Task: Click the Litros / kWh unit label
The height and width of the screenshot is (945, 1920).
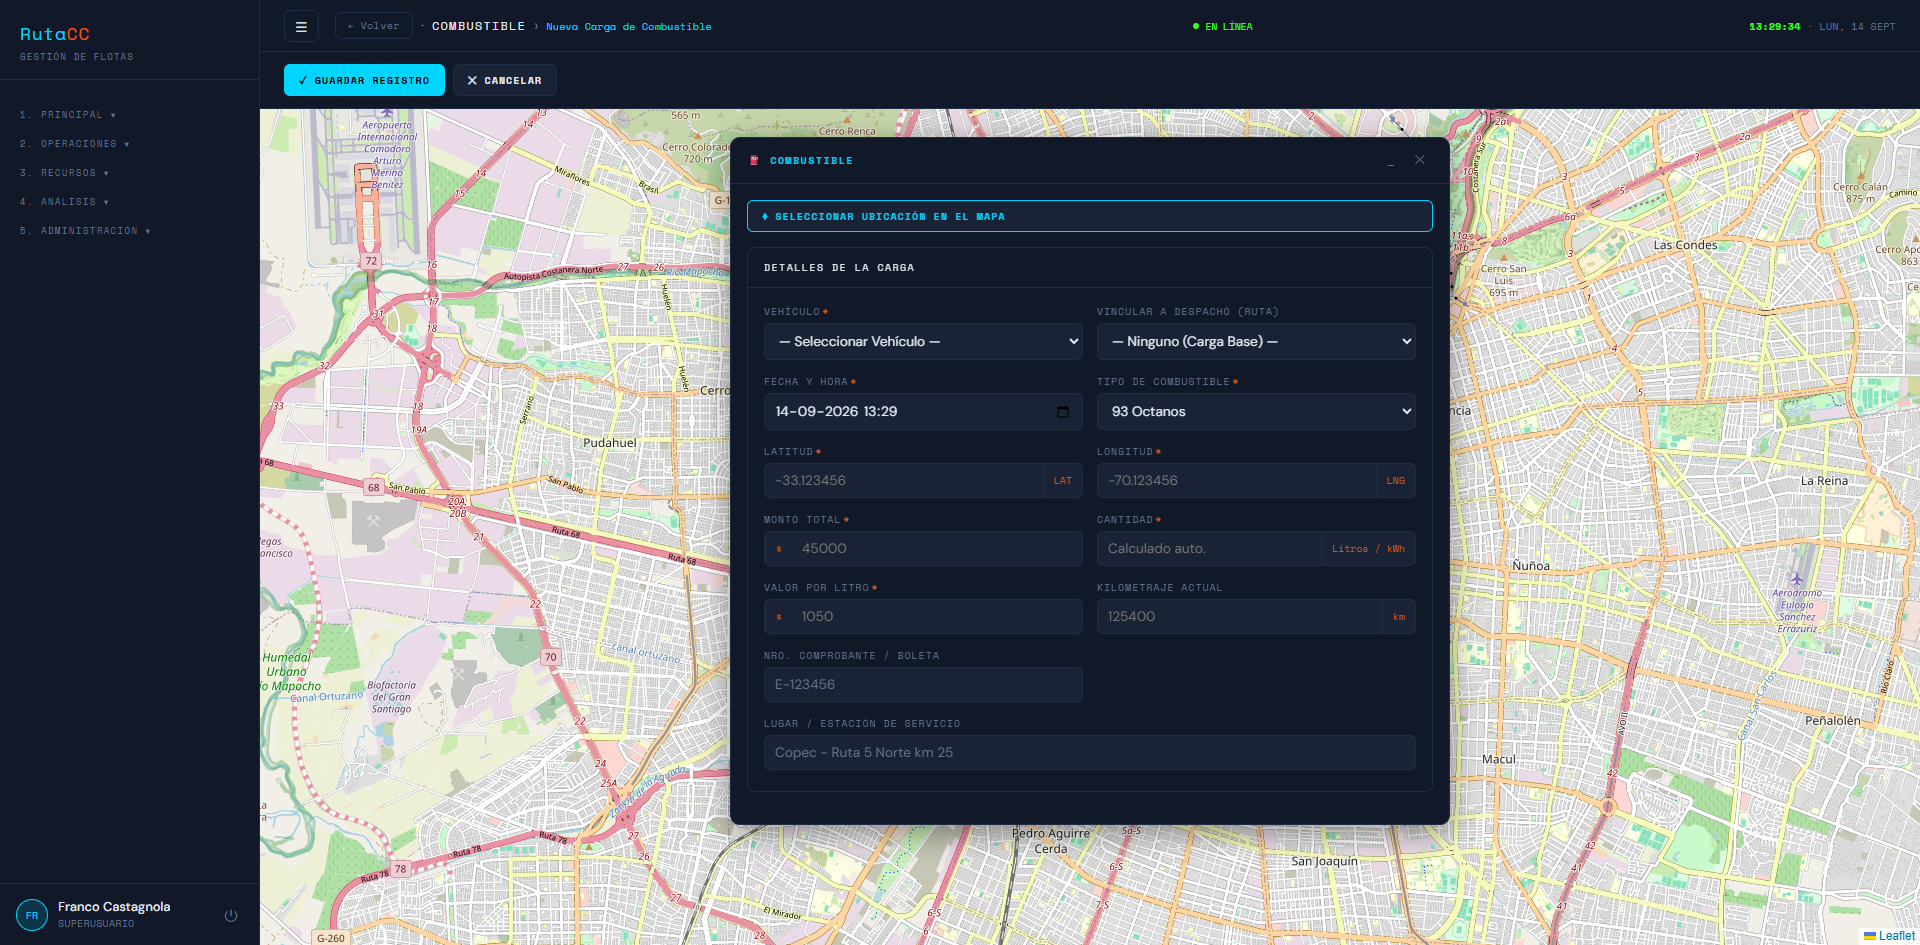Action: pyautogui.click(x=1368, y=549)
